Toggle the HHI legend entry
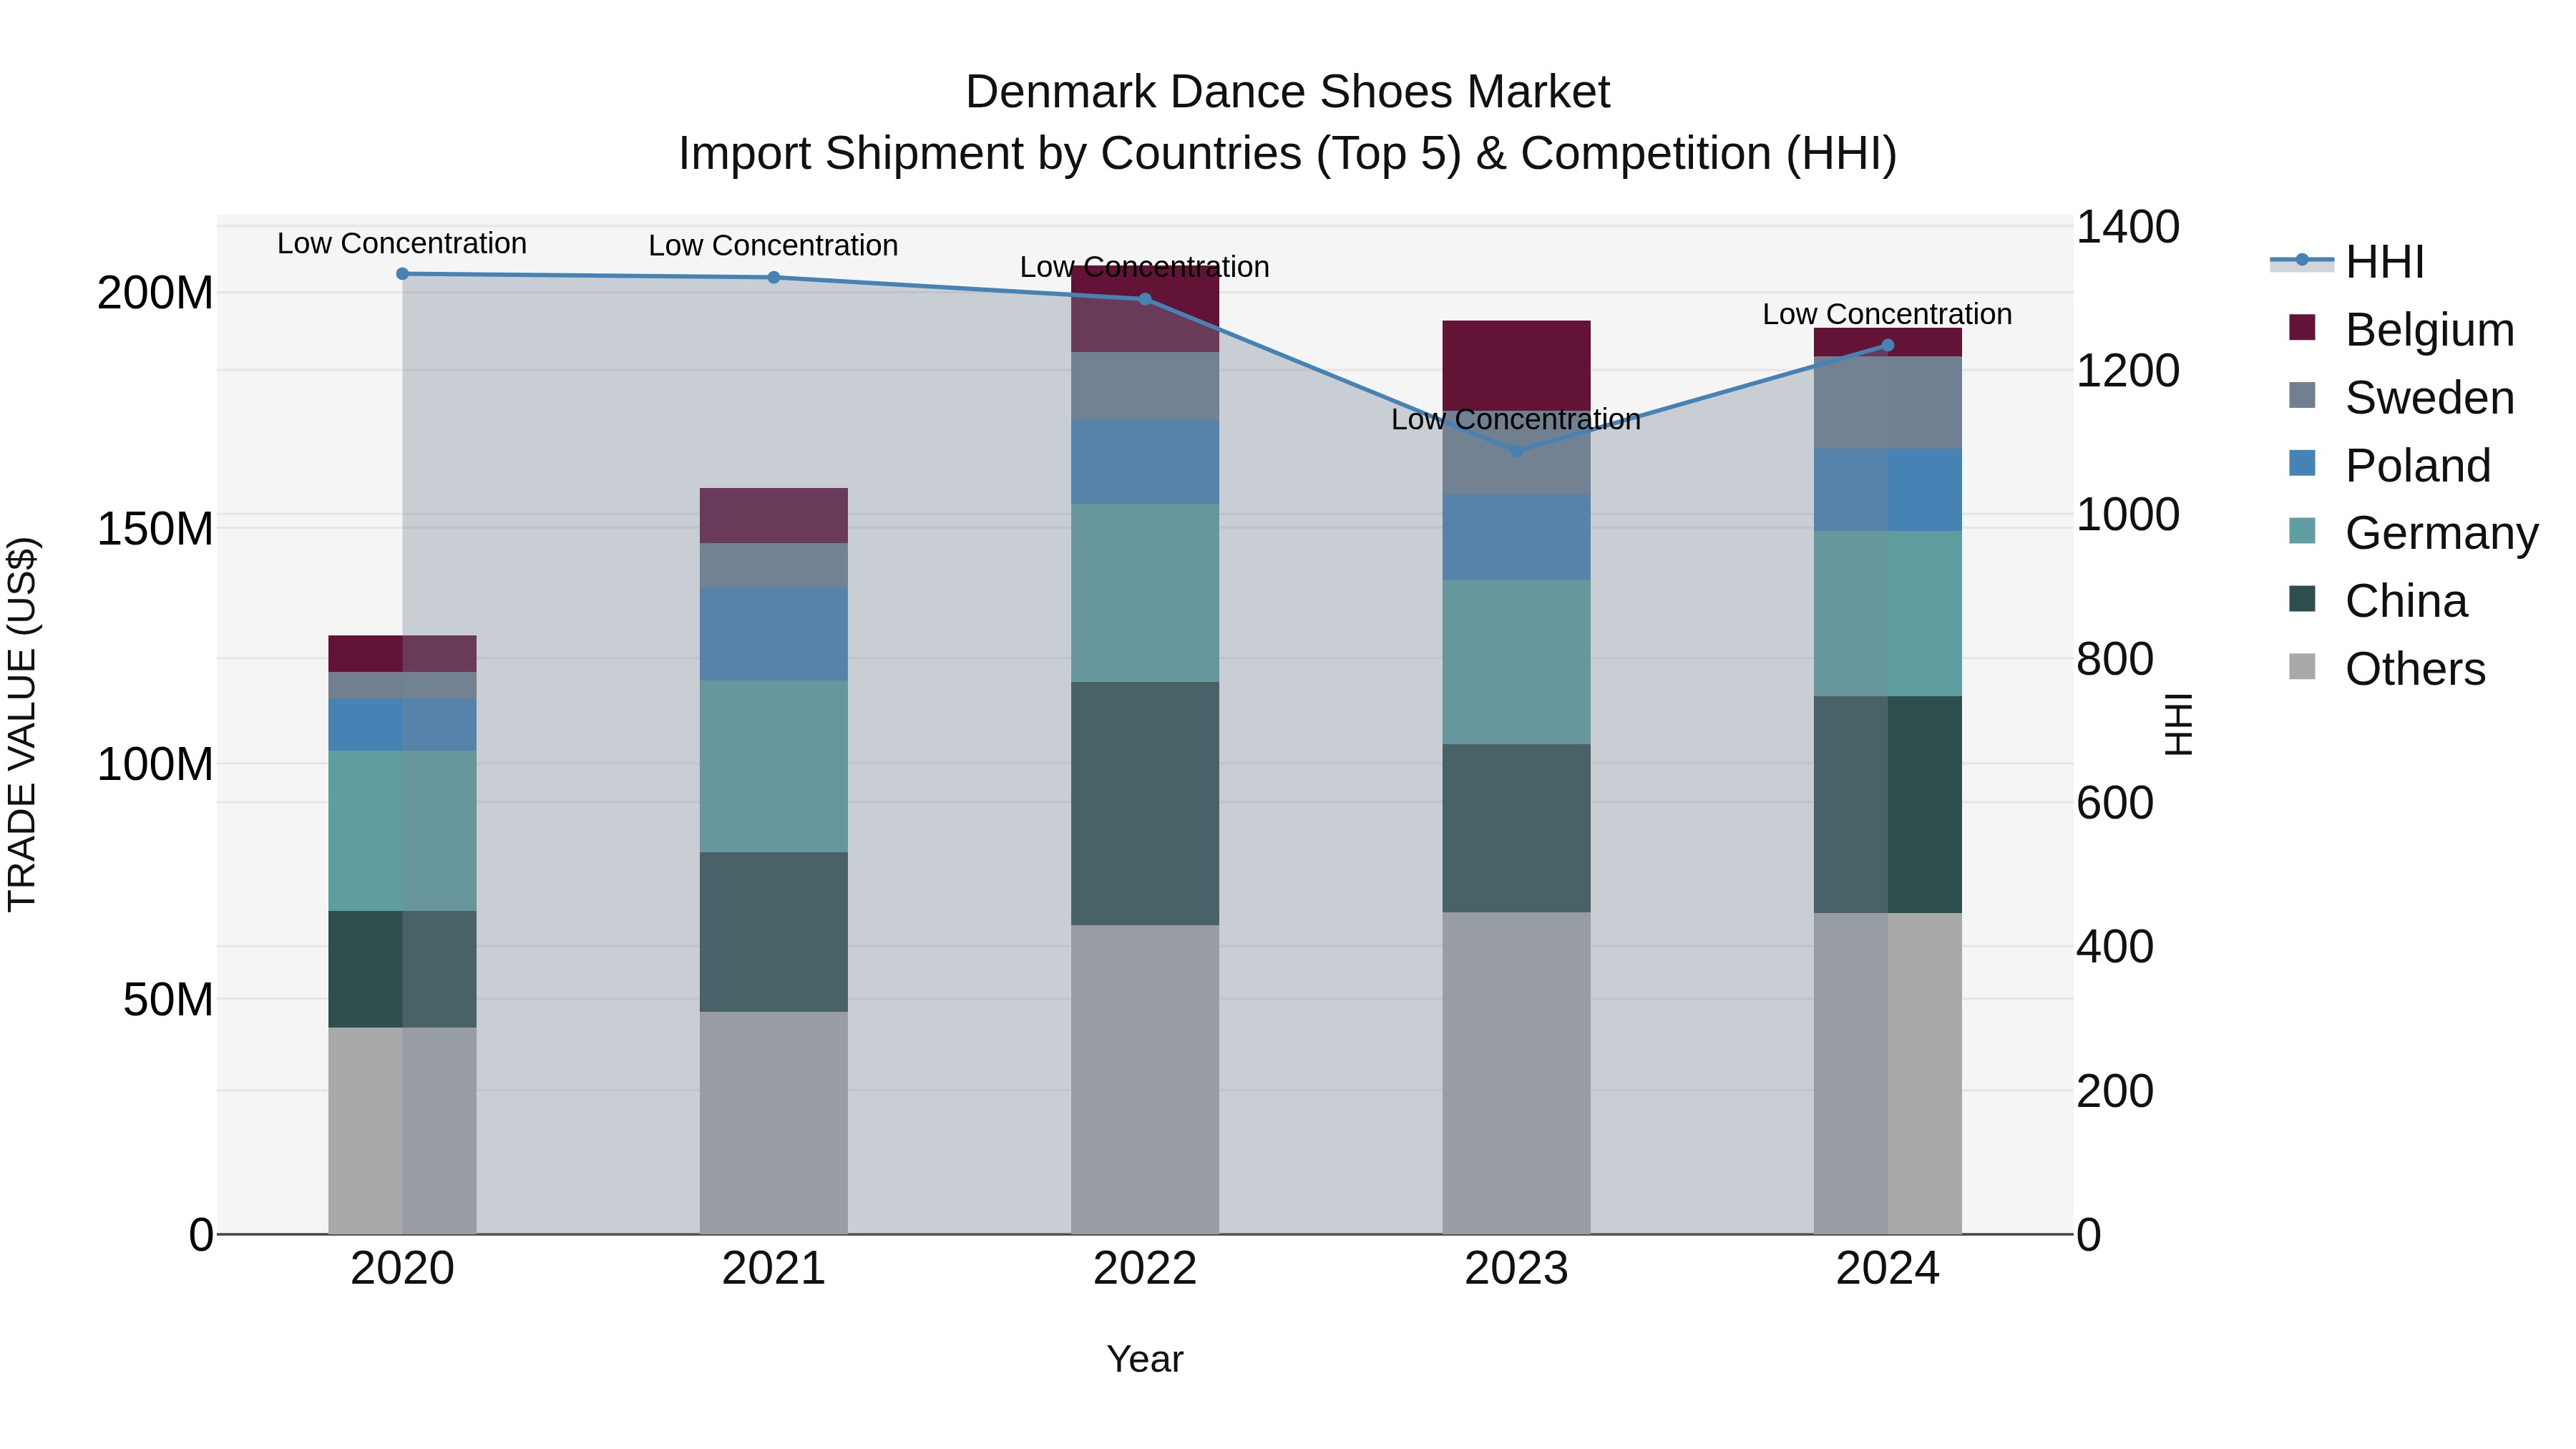Image resolution: width=2576 pixels, height=1449 pixels. (2347, 262)
